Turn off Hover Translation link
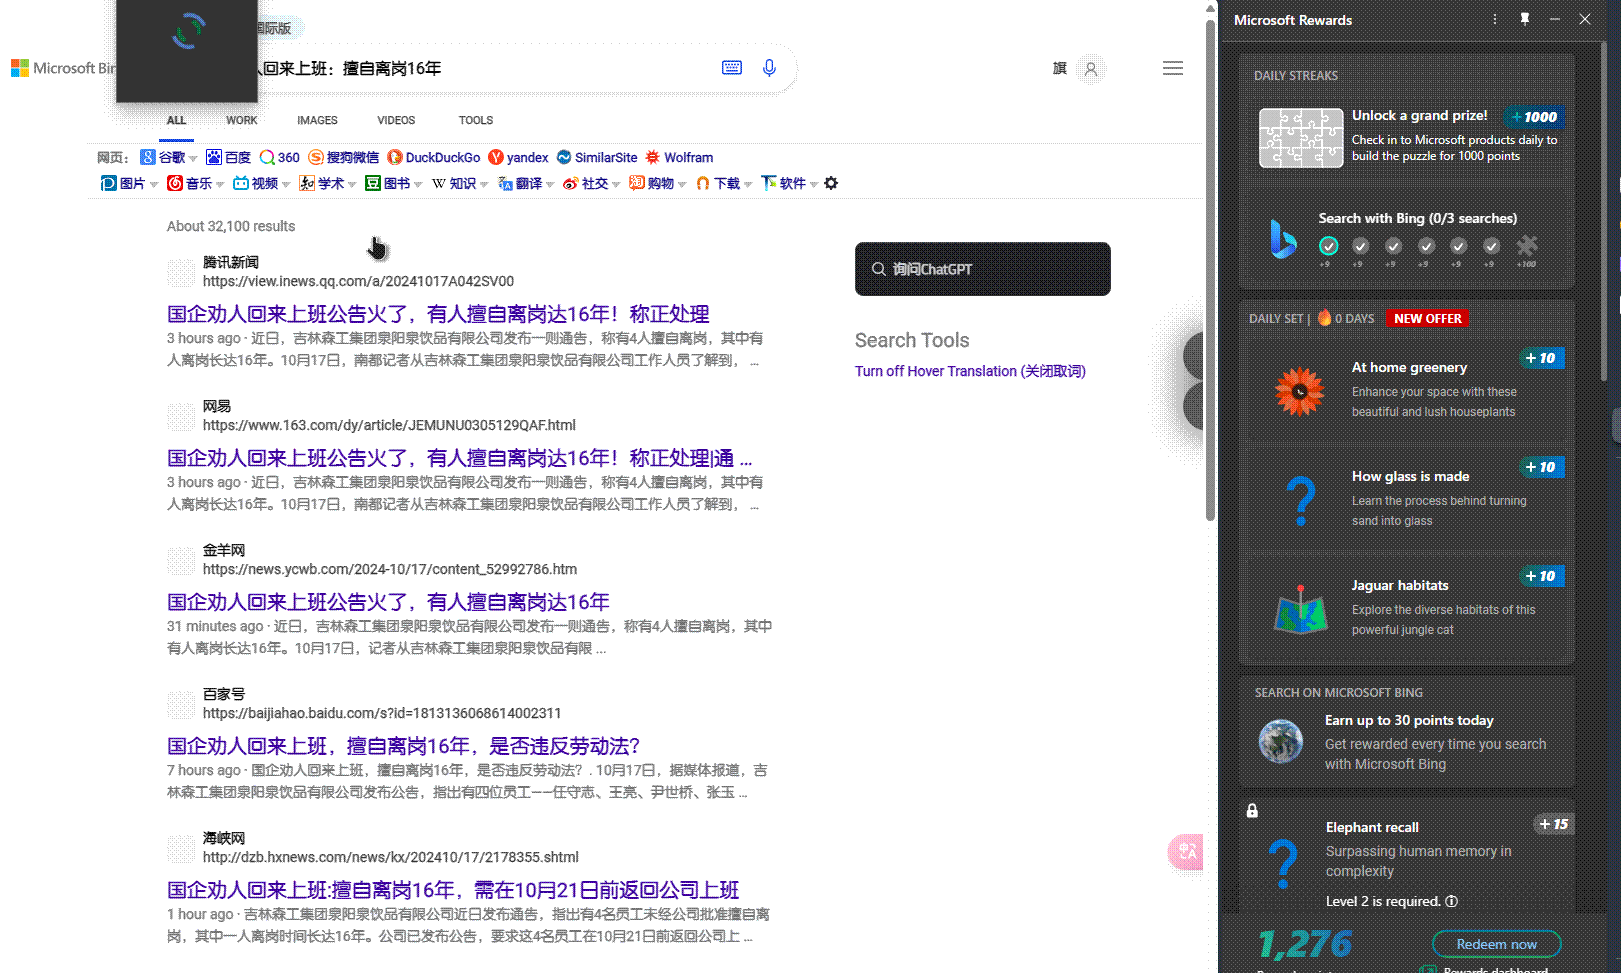Screen dimensions: 1621x973 969,371
